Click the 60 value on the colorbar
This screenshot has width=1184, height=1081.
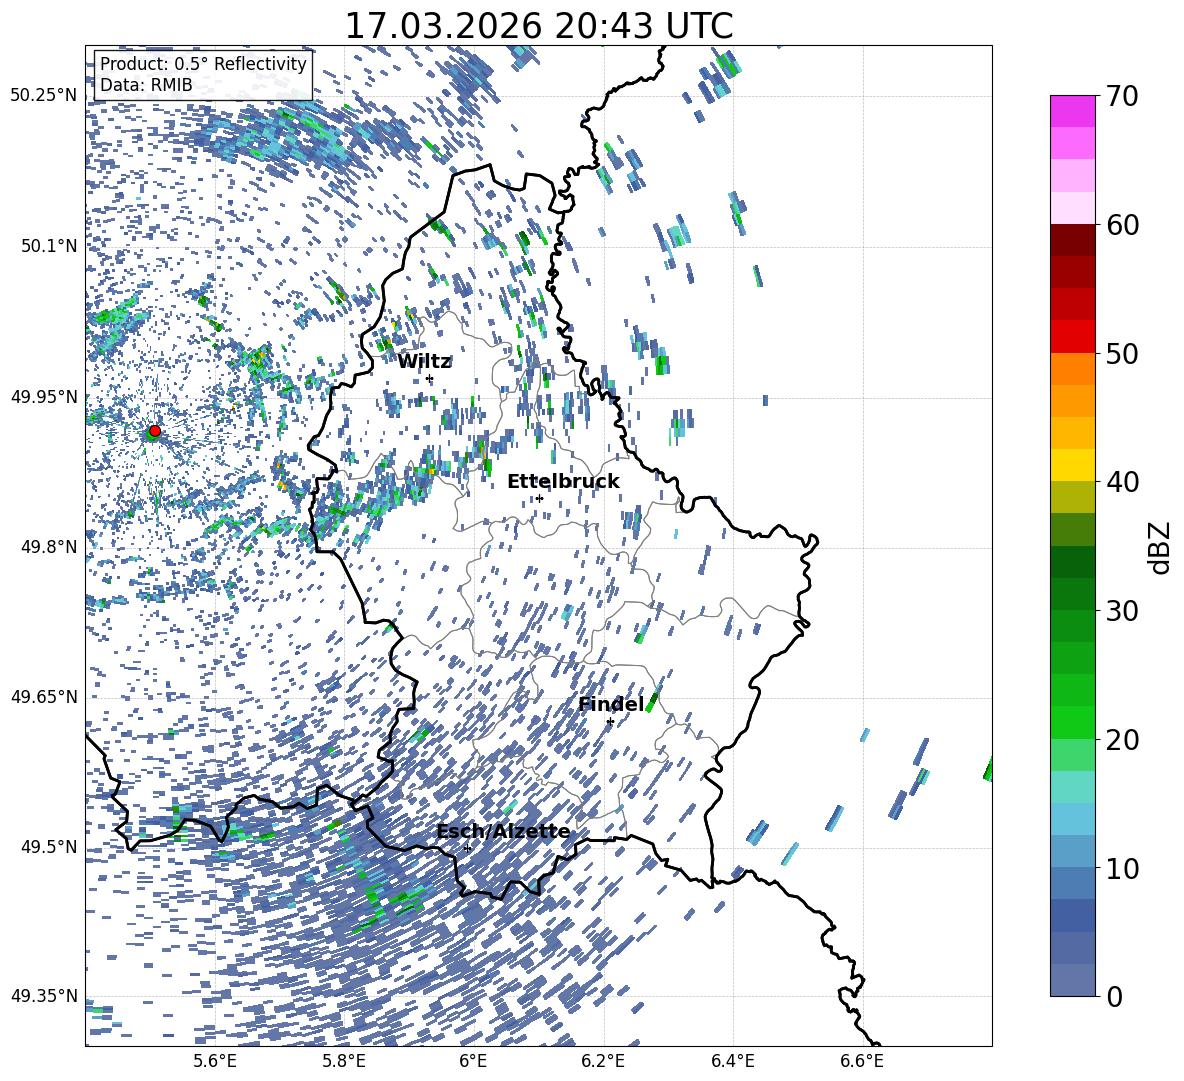click(1121, 225)
